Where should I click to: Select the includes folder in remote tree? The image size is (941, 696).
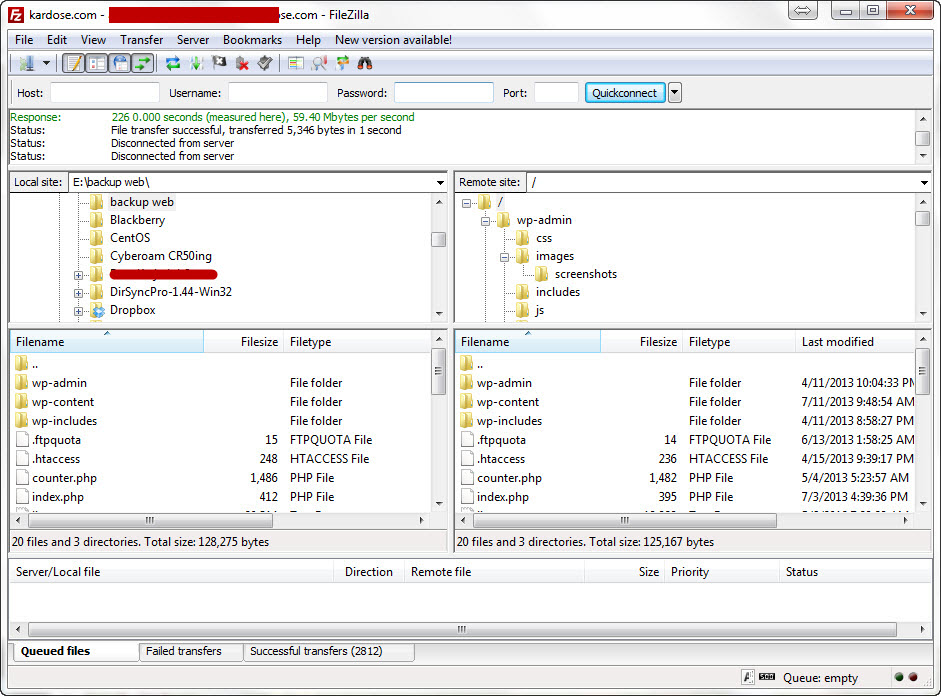coord(558,292)
